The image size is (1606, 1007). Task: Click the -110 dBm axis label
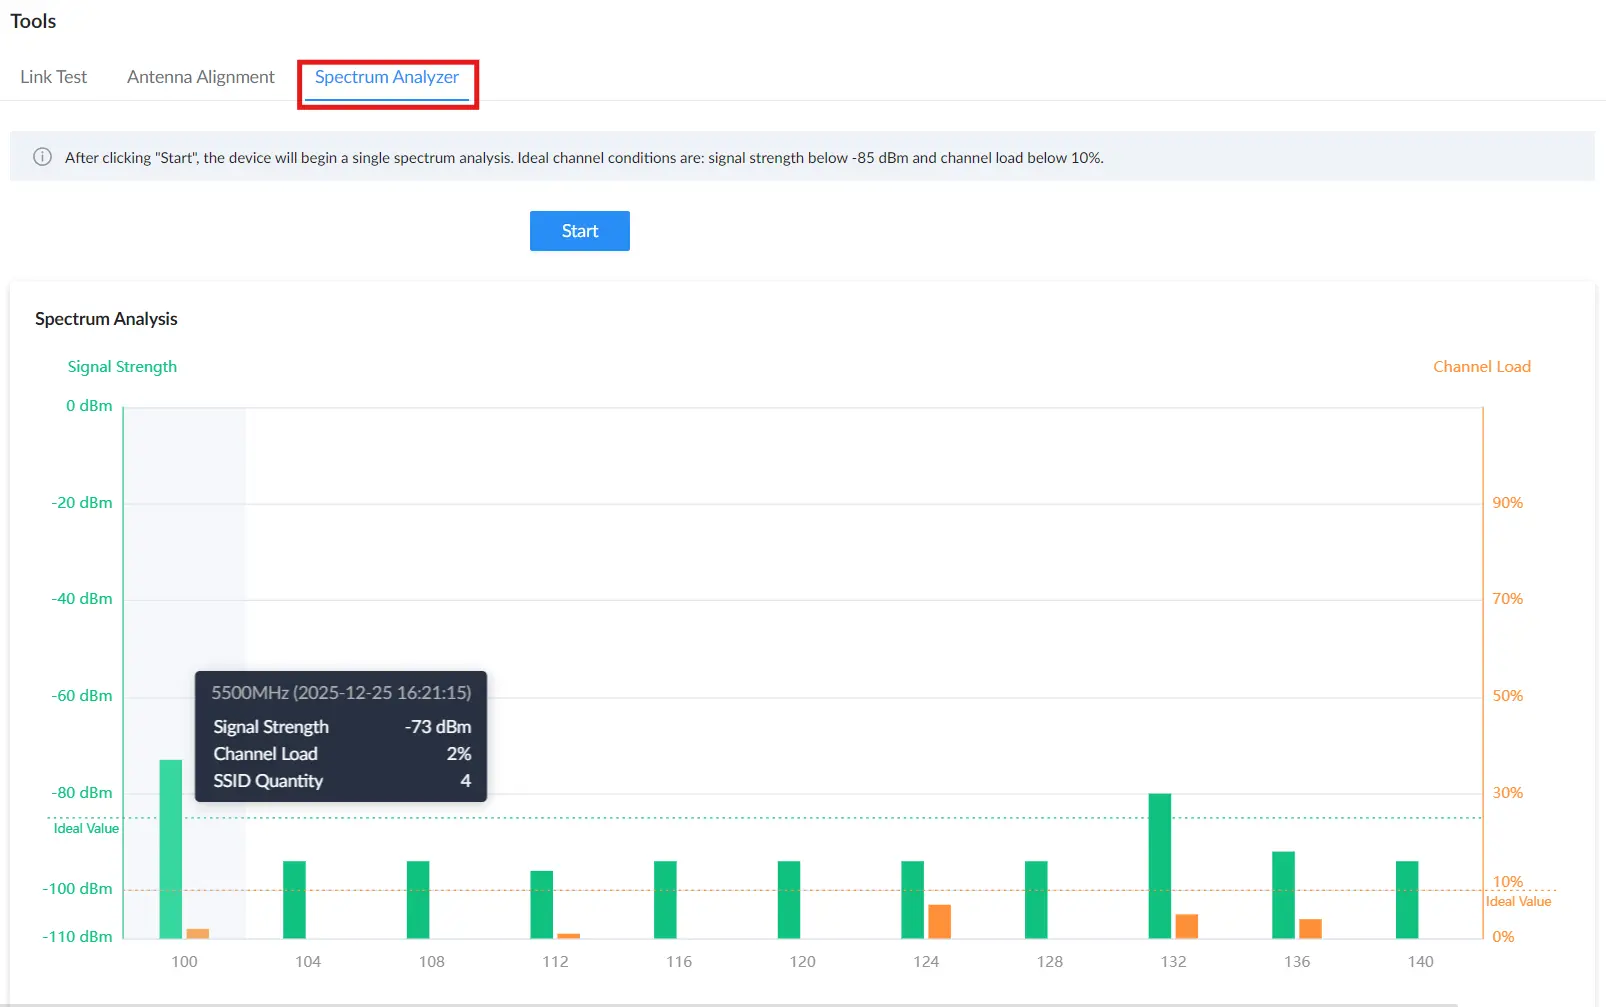[77, 937]
